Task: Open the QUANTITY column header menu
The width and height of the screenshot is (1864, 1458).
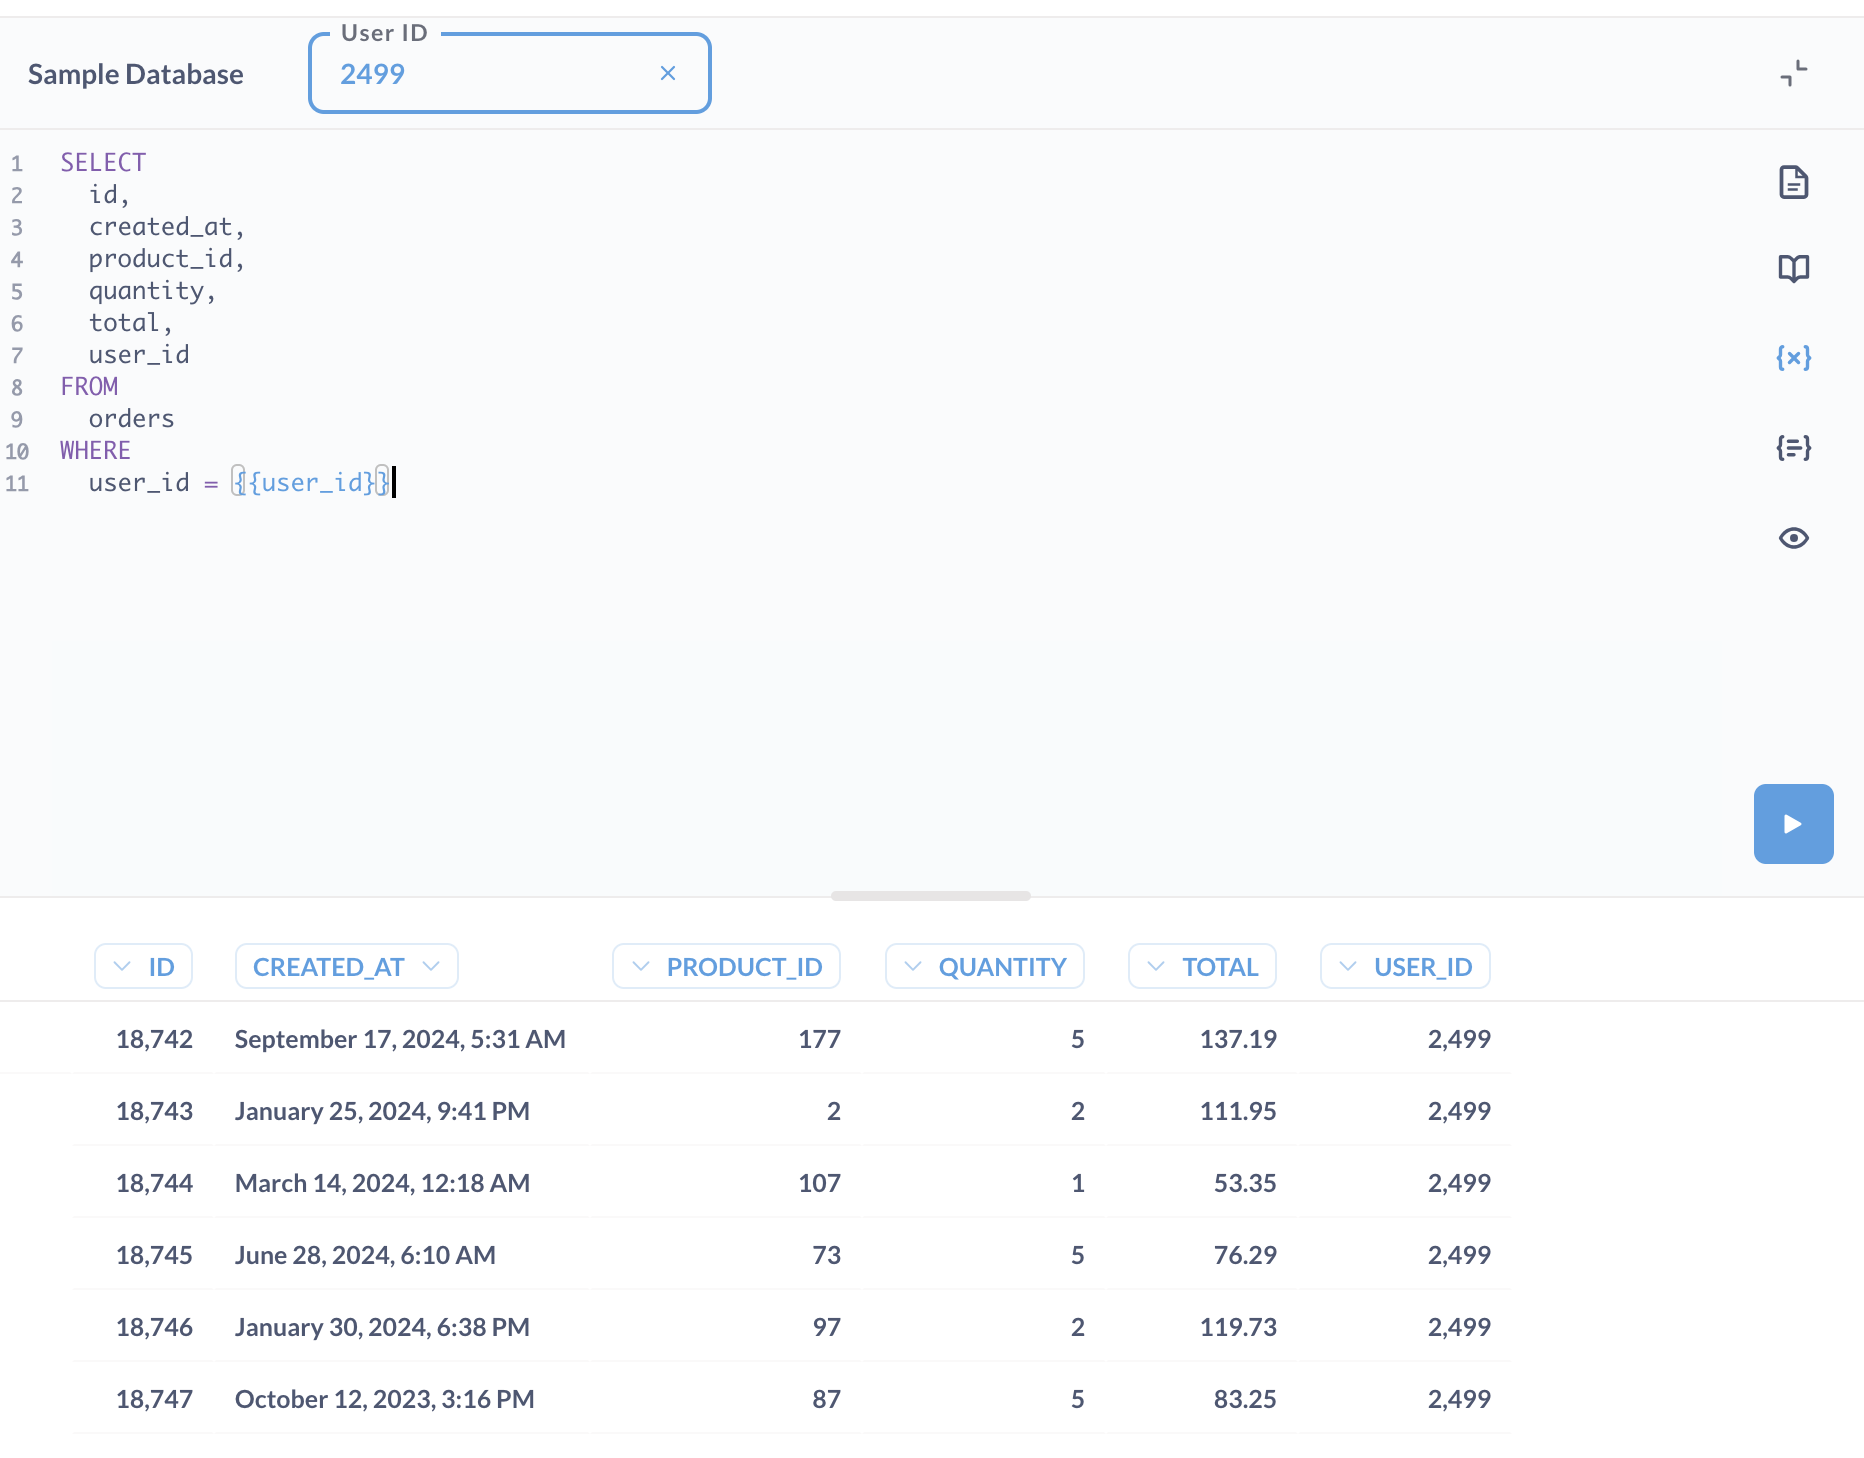Action: 984,966
